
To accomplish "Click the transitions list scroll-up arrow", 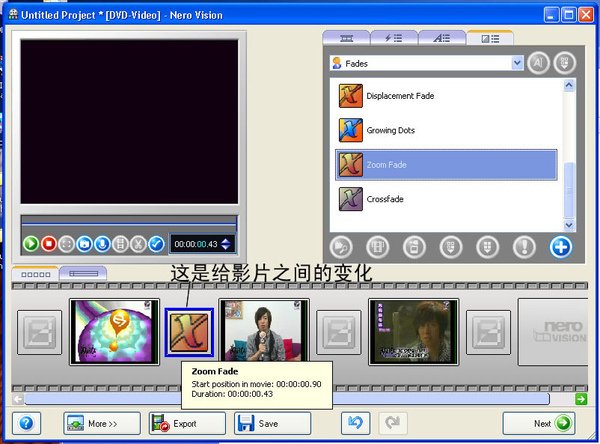I will point(569,85).
